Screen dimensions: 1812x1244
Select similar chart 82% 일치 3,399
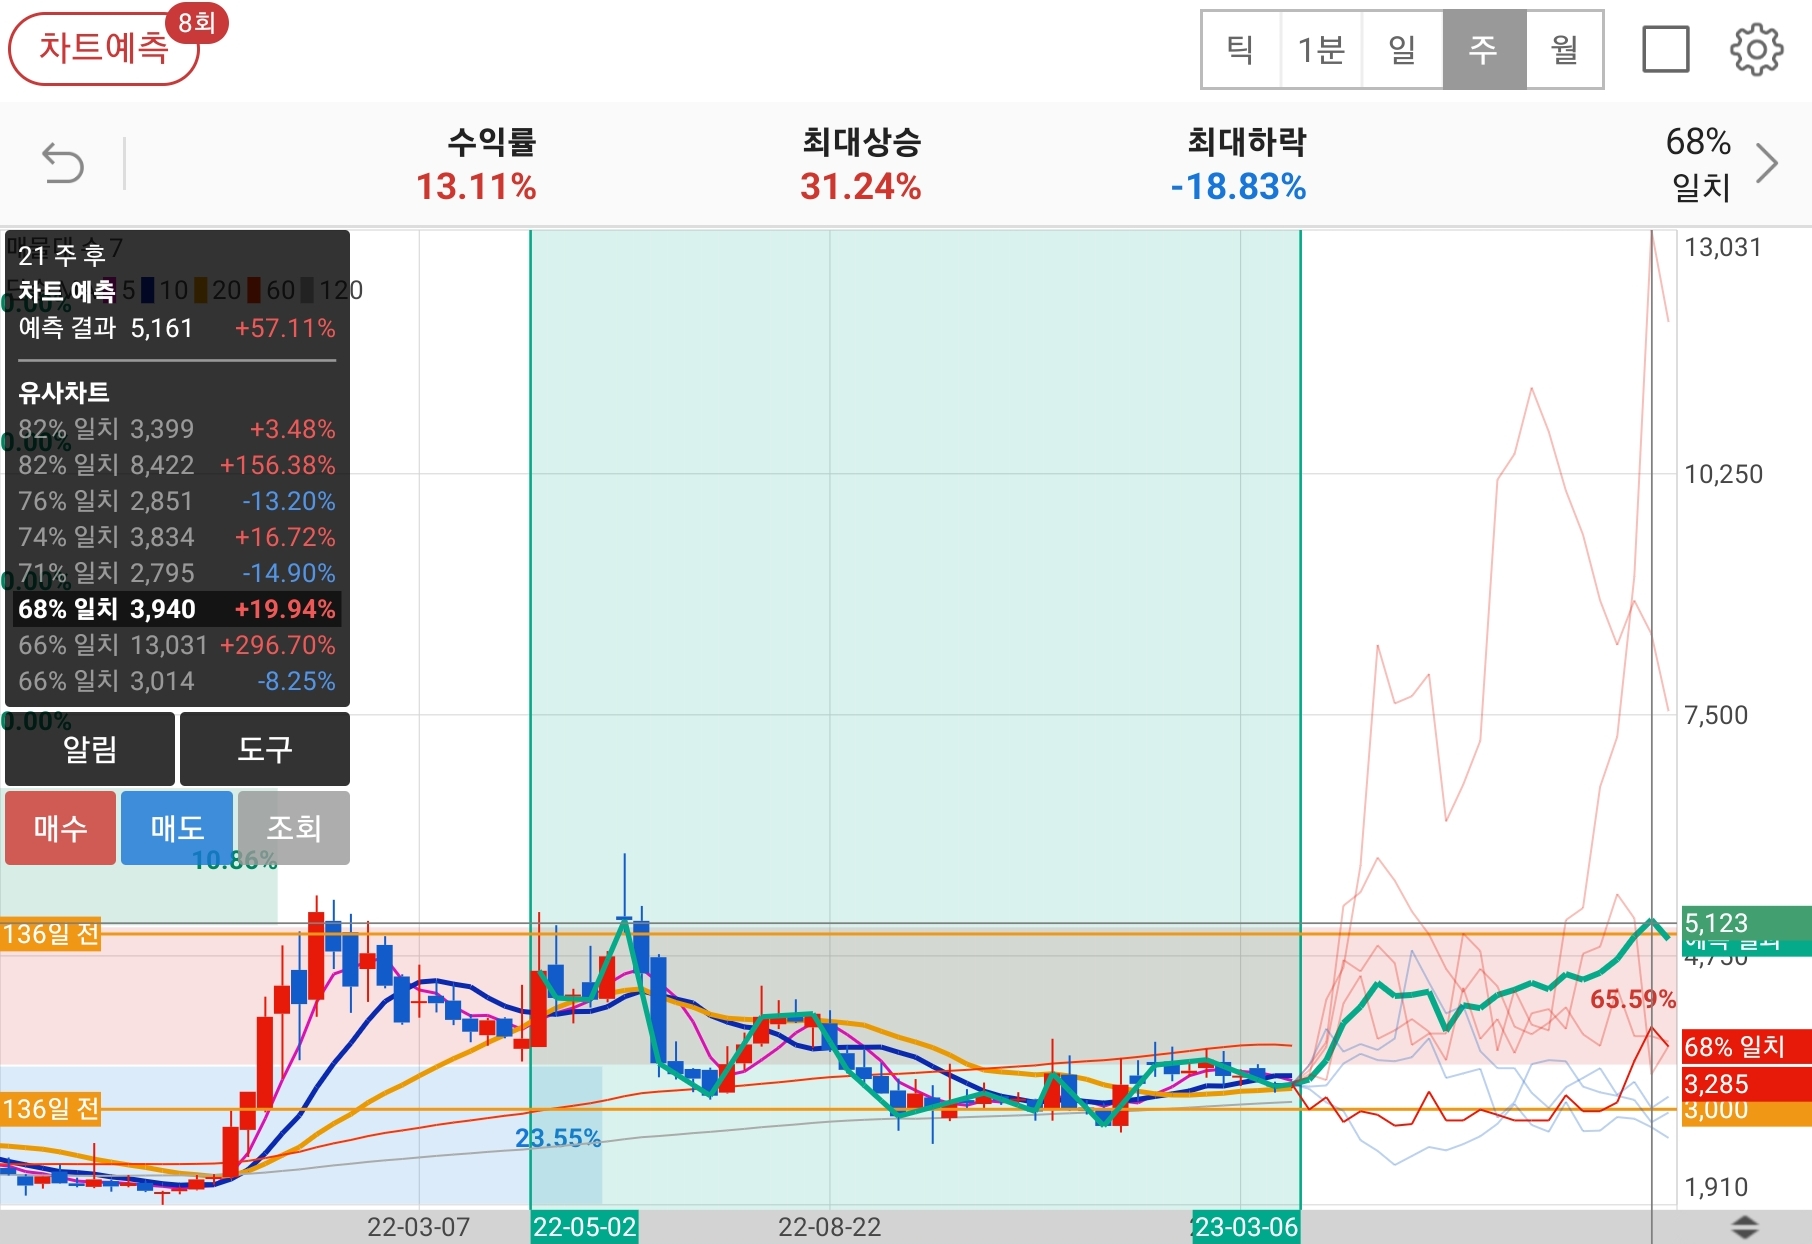point(177,429)
